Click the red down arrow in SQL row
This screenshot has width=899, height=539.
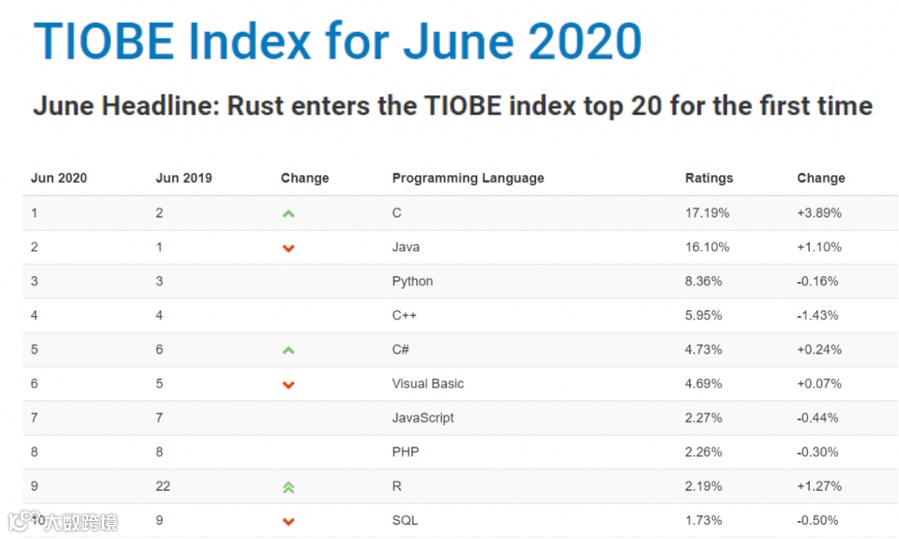pyautogui.click(x=288, y=521)
